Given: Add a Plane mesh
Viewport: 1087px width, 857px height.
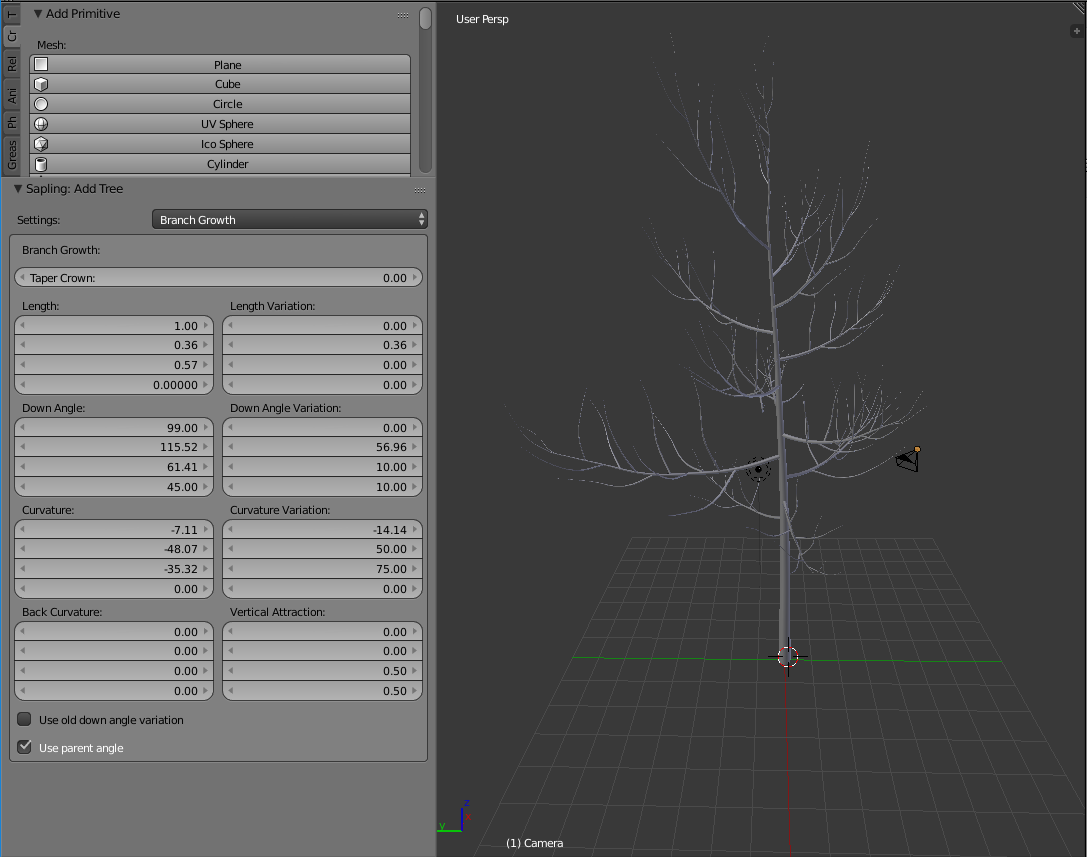Looking at the screenshot, I should pos(220,64).
